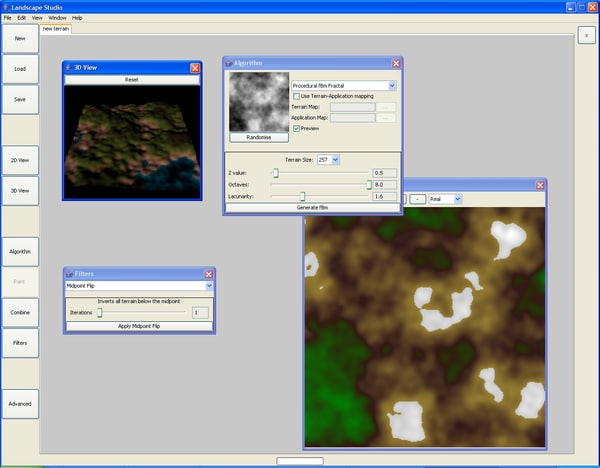Click the Randomise button
The image size is (600, 468).
[259, 137]
